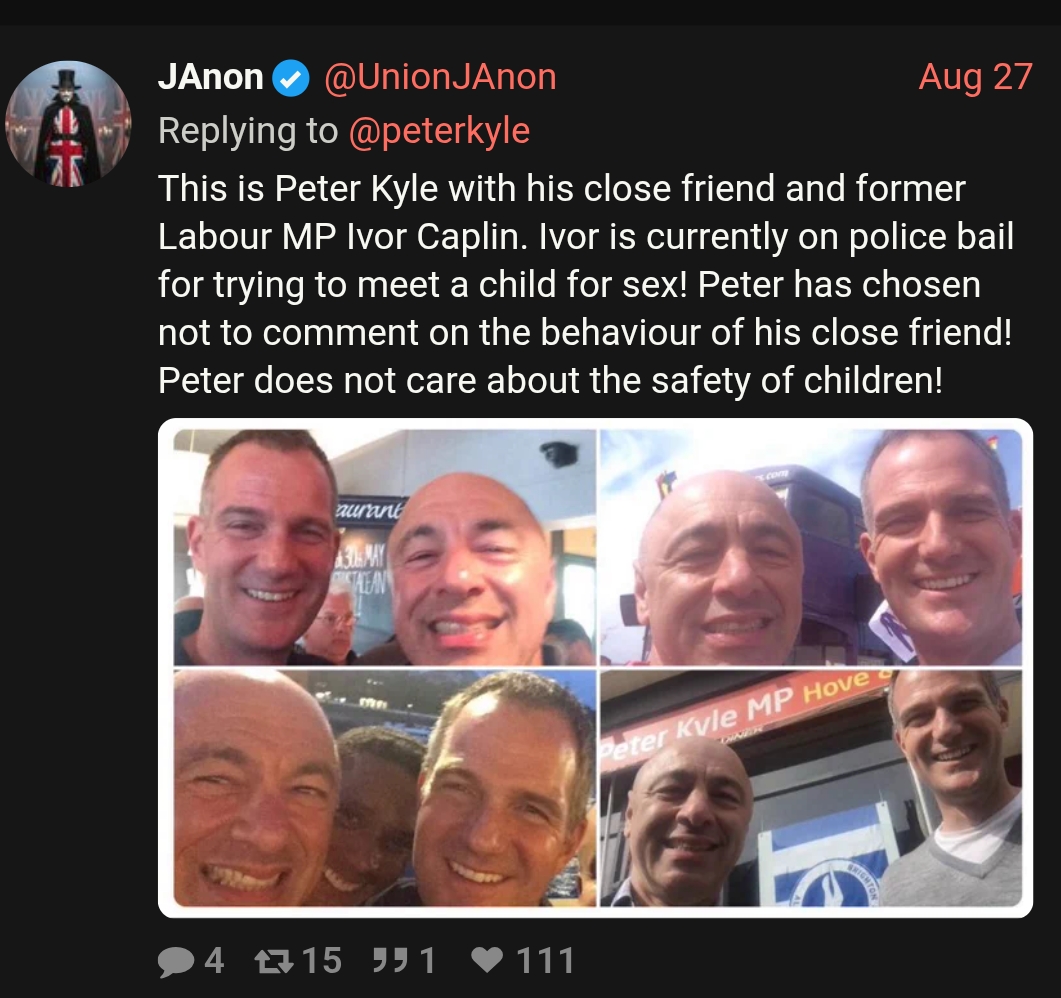Image resolution: width=1061 pixels, height=998 pixels.
Task: Click the heart like icon
Action: click(x=487, y=959)
